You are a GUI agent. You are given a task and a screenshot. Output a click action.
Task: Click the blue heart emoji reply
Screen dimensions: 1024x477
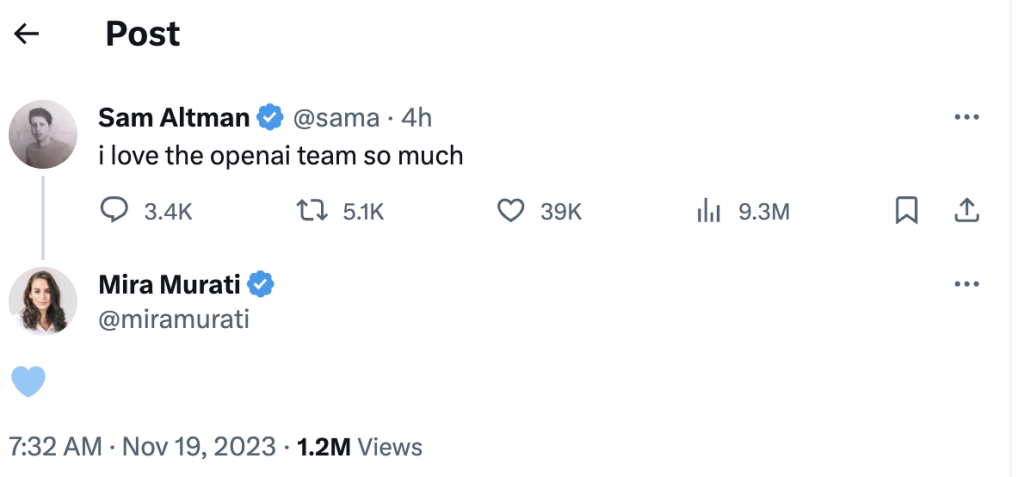tap(28, 381)
